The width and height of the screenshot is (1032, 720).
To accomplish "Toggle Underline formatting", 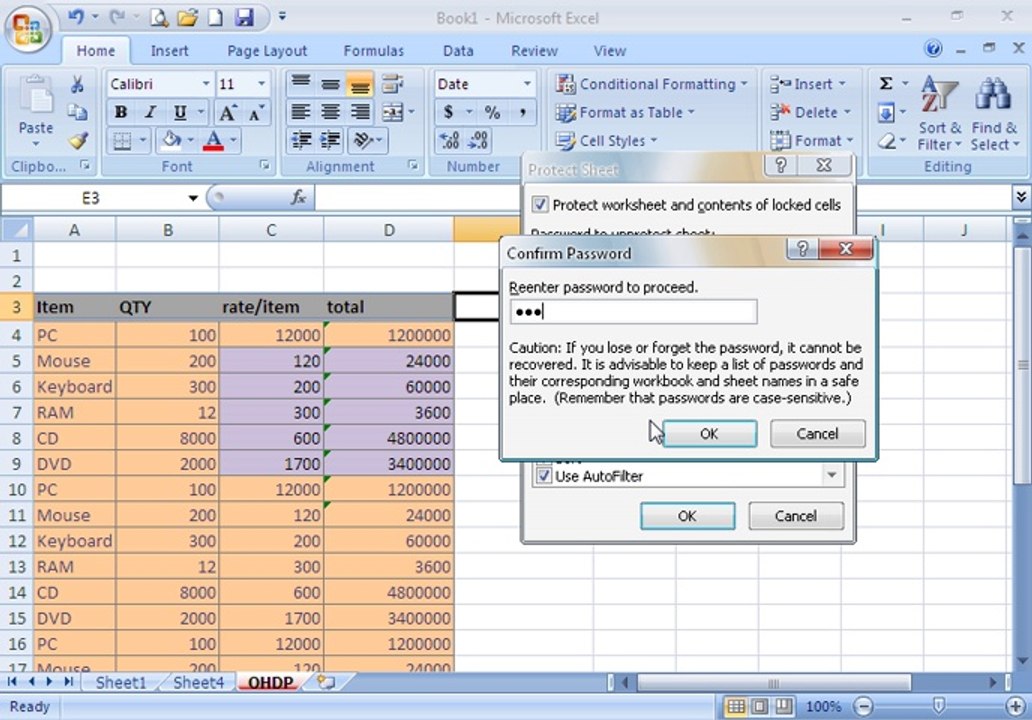I will coord(180,113).
